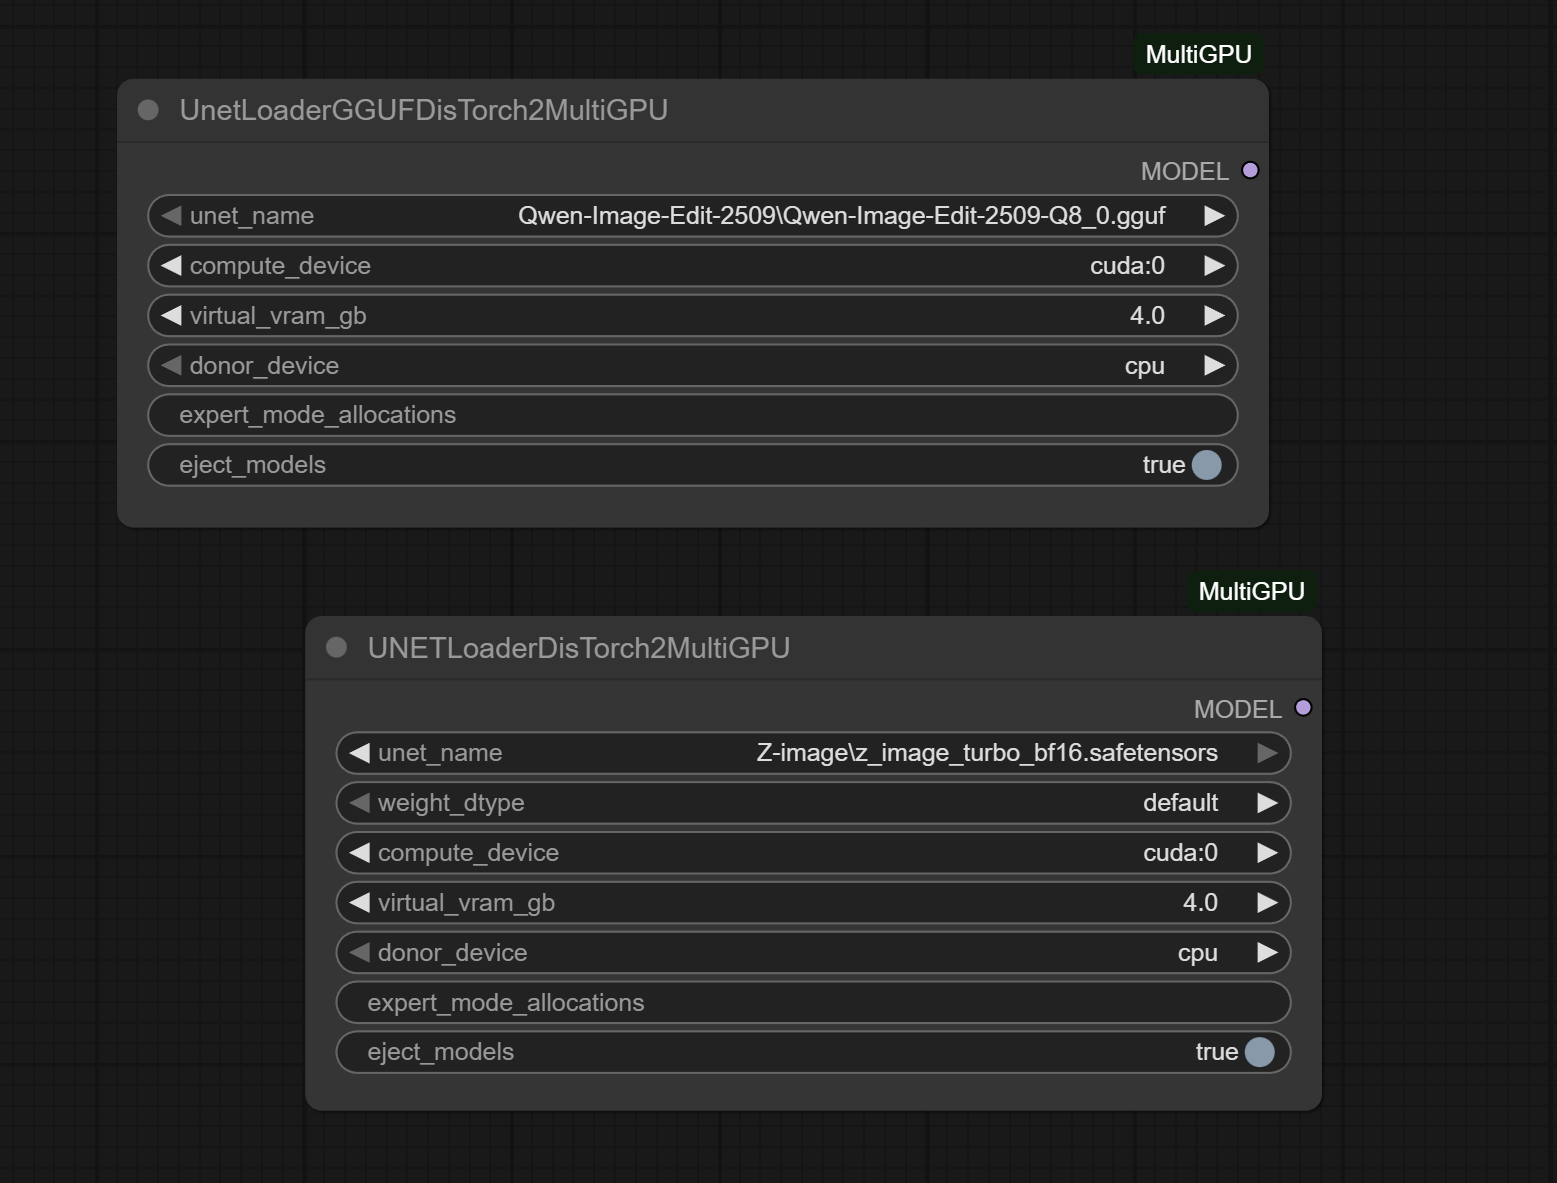Click the previous arrow for weight_dtype
1557x1183 pixels.
point(359,803)
